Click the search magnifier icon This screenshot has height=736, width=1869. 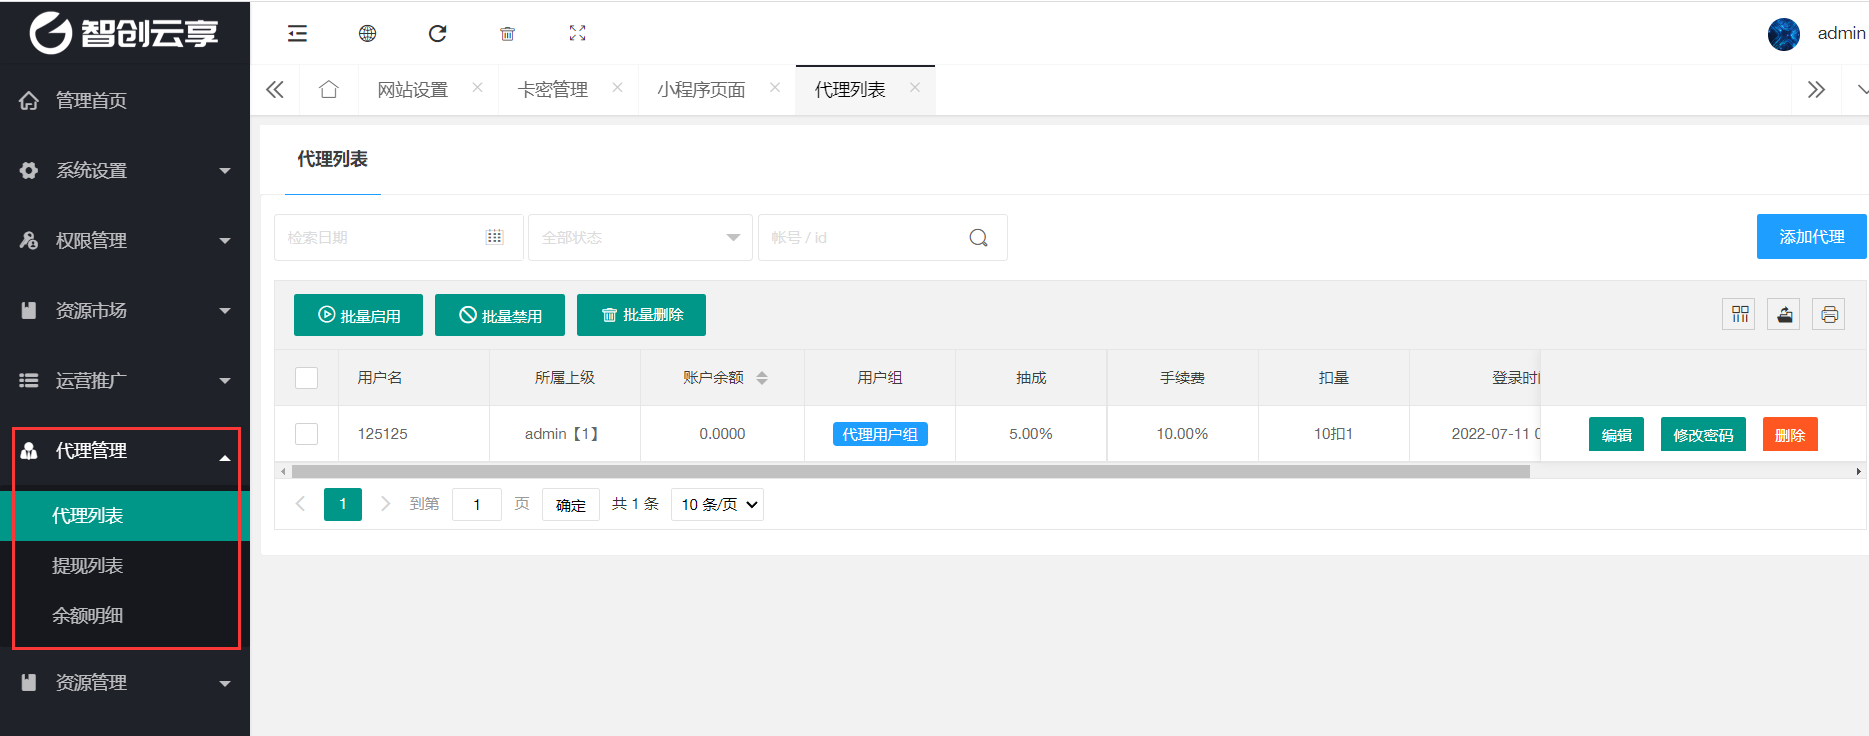pyautogui.click(x=978, y=237)
